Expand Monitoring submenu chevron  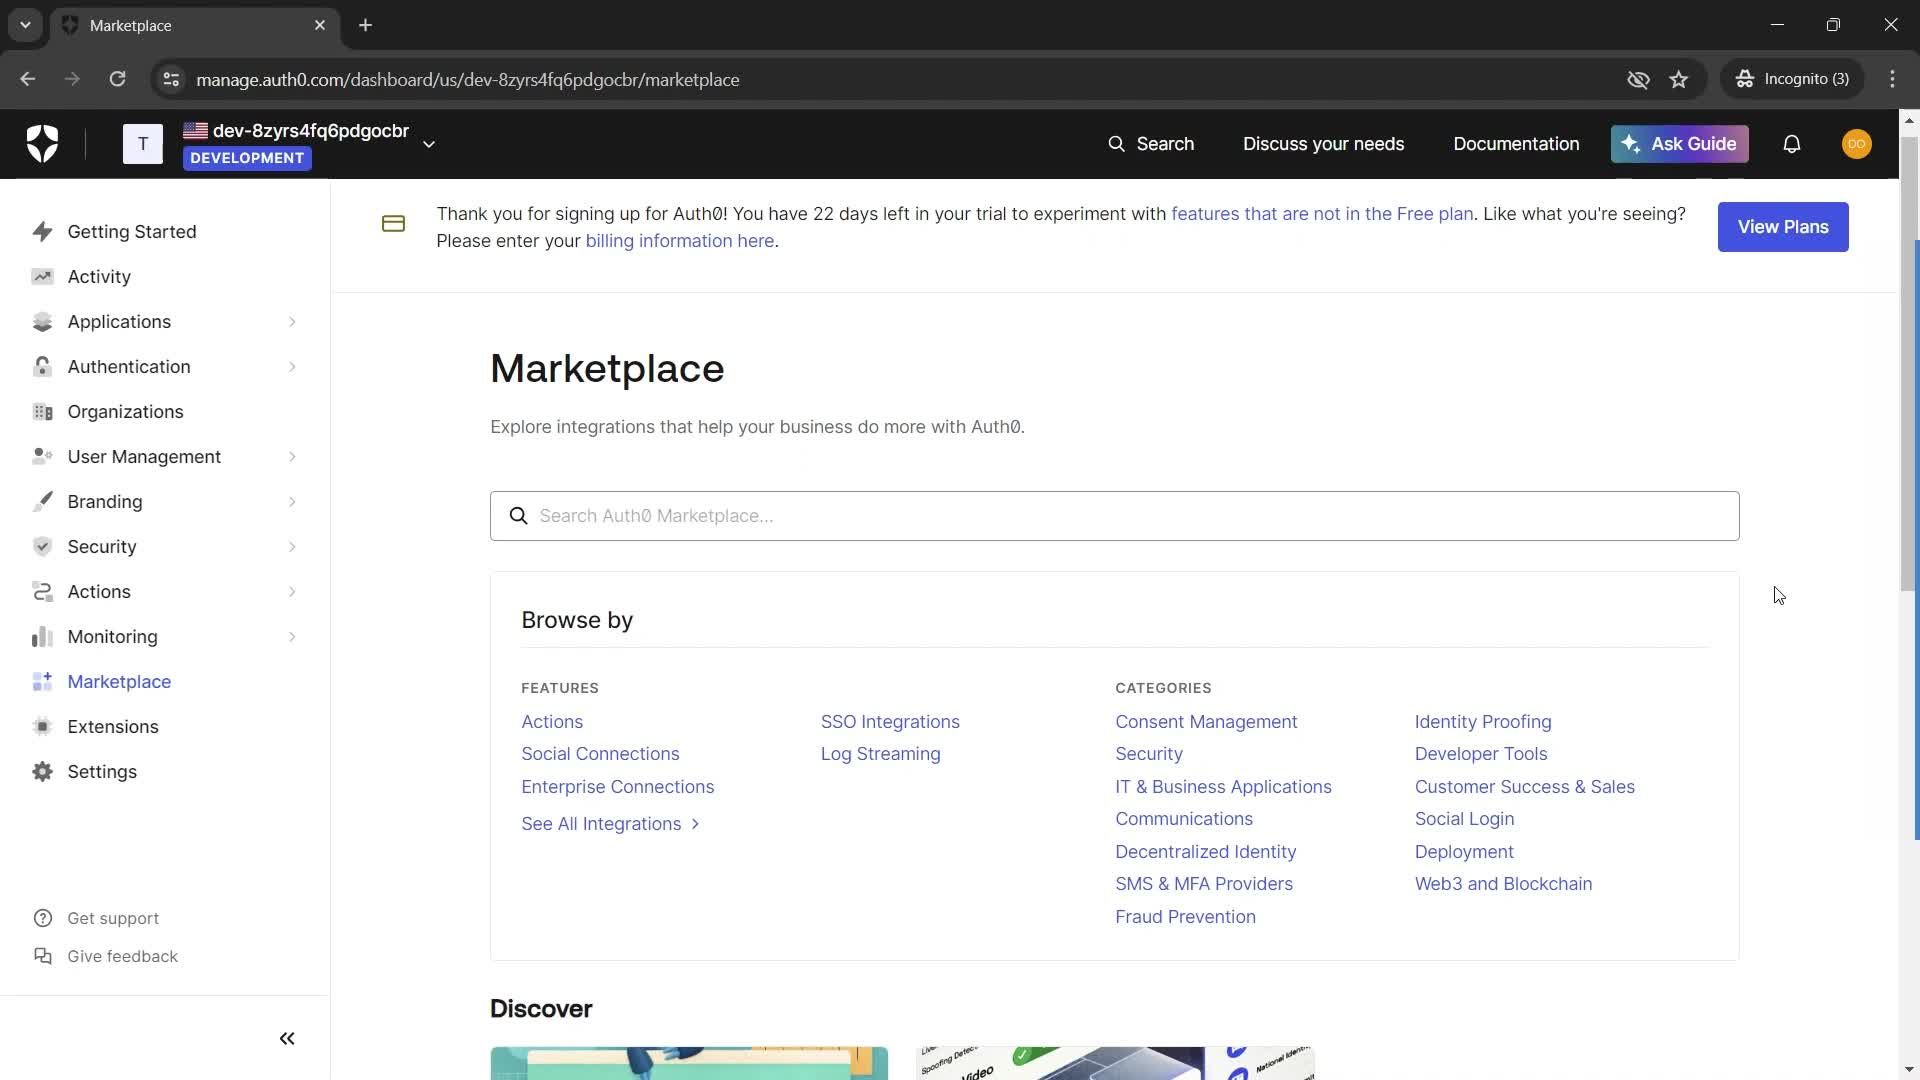(292, 637)
